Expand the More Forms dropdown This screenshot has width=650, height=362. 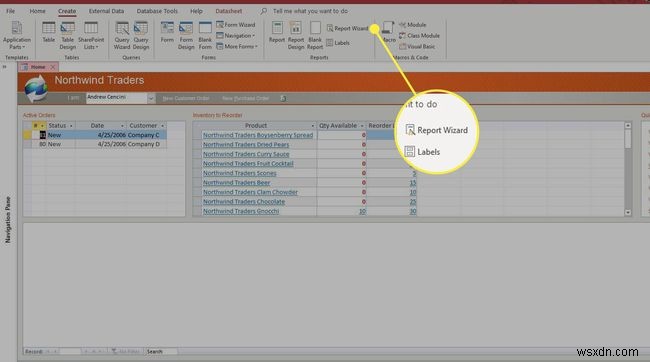237,46
